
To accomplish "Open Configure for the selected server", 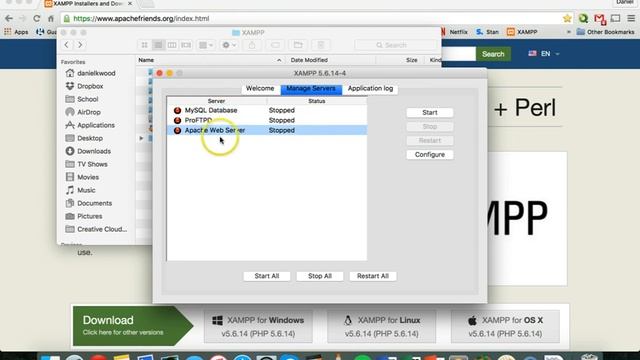I will [x=430, y=155].
